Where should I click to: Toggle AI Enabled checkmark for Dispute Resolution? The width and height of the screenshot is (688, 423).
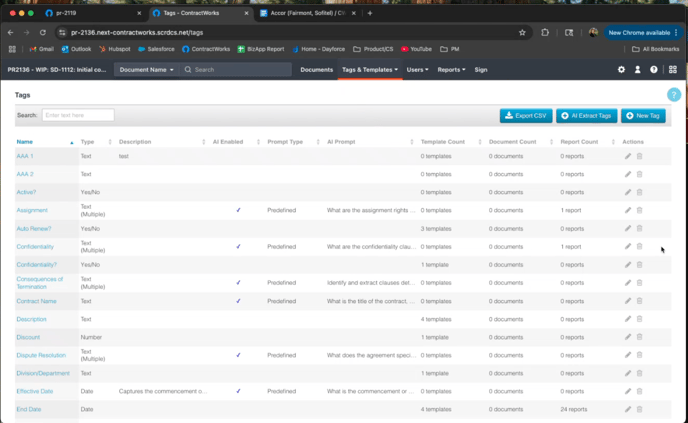tap(238, 355)
